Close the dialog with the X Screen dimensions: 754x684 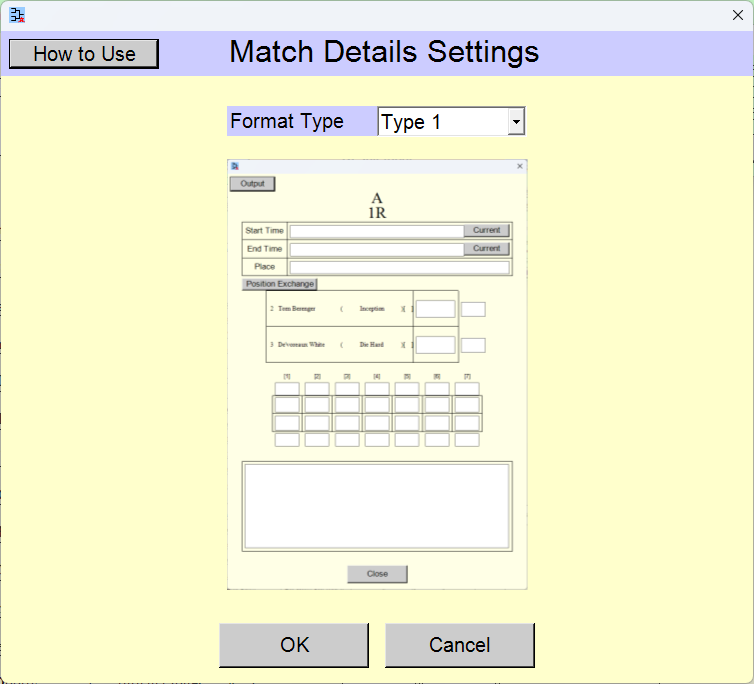(738, 15)
